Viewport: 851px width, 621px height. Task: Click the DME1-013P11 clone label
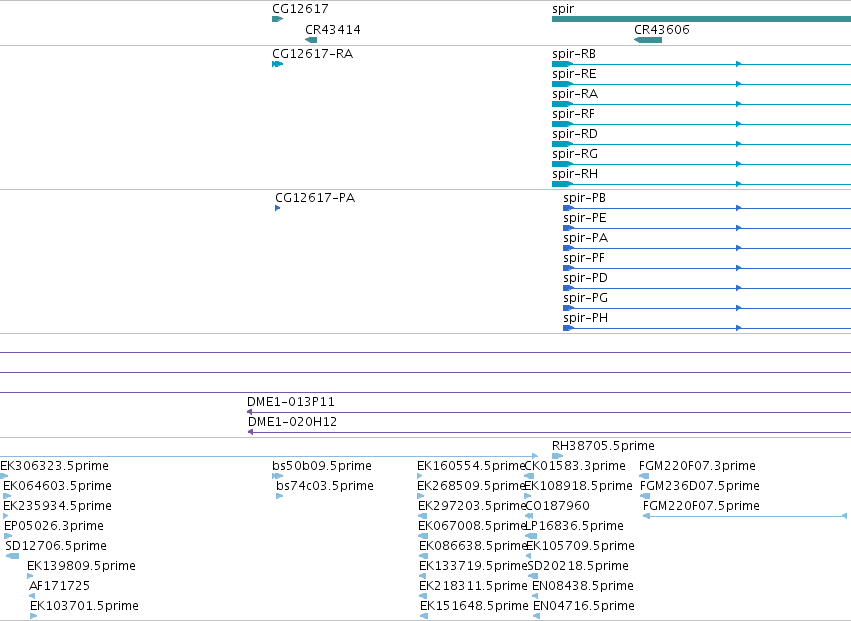tap(291, 402)
